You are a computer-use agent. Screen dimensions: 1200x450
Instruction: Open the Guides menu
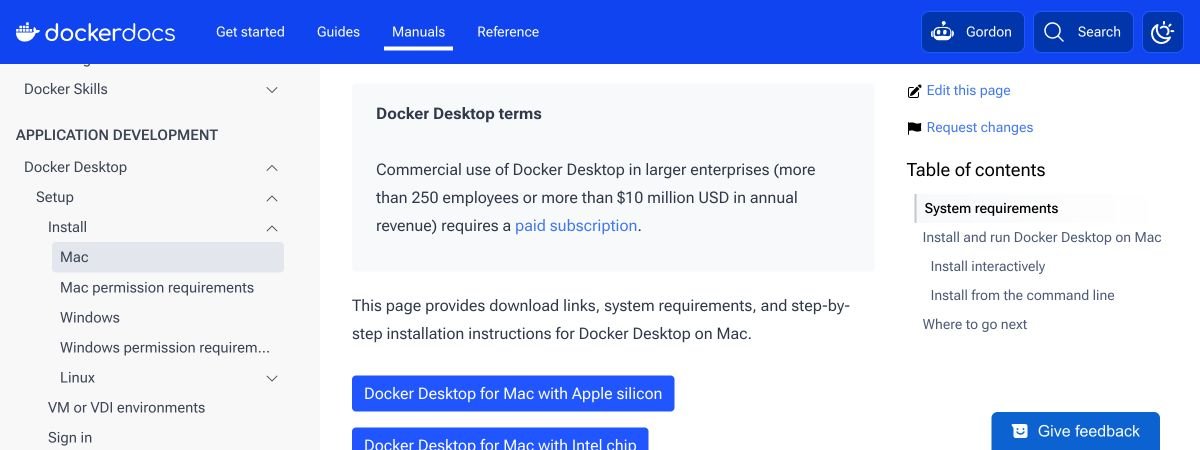point(338,32)
